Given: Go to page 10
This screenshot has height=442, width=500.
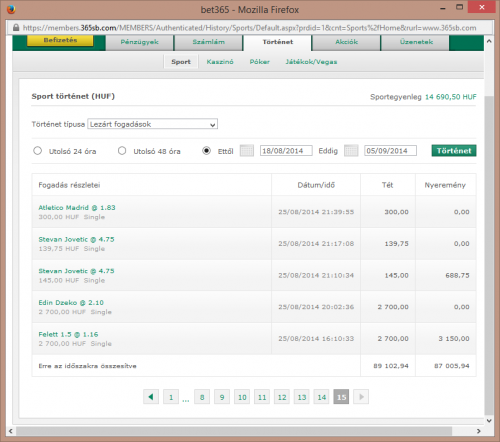Looking at the screenshot, I should tap(242, 397).
